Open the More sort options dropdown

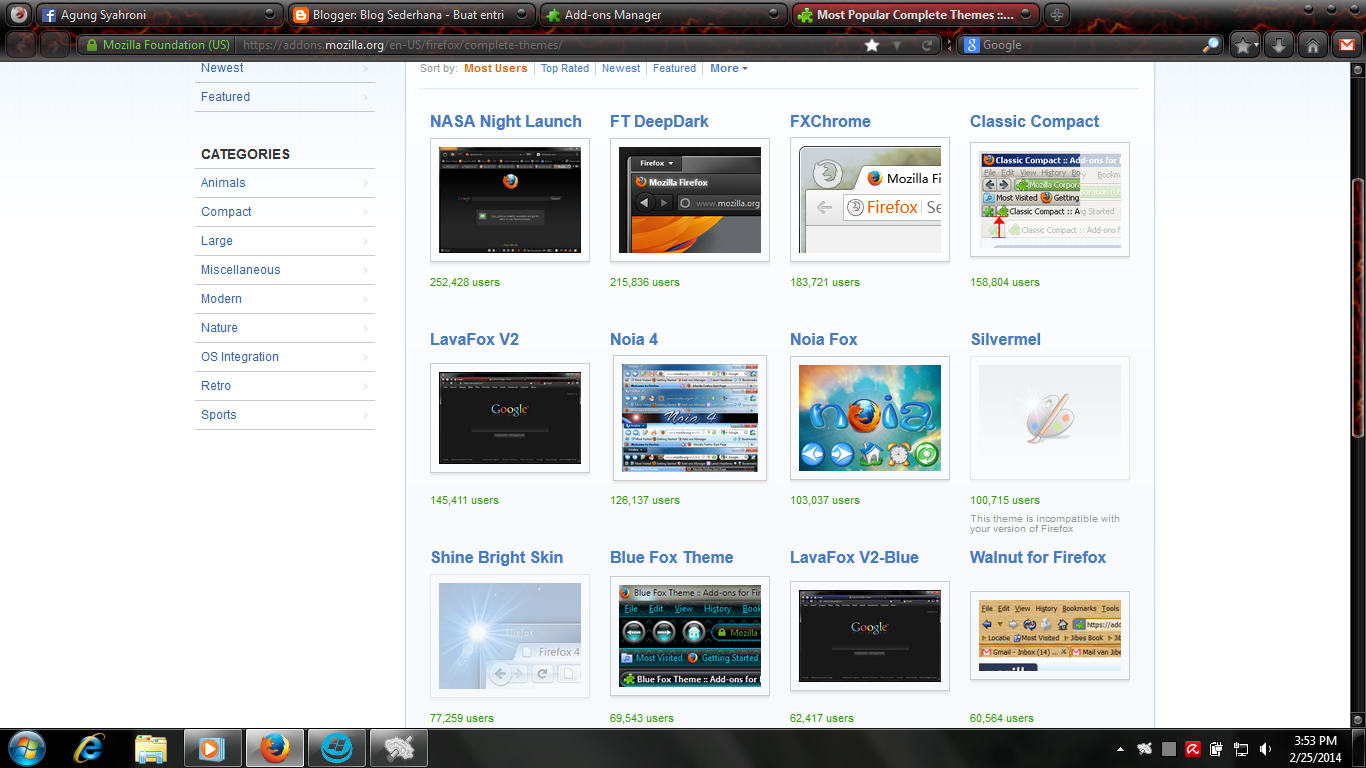(727, 68)
